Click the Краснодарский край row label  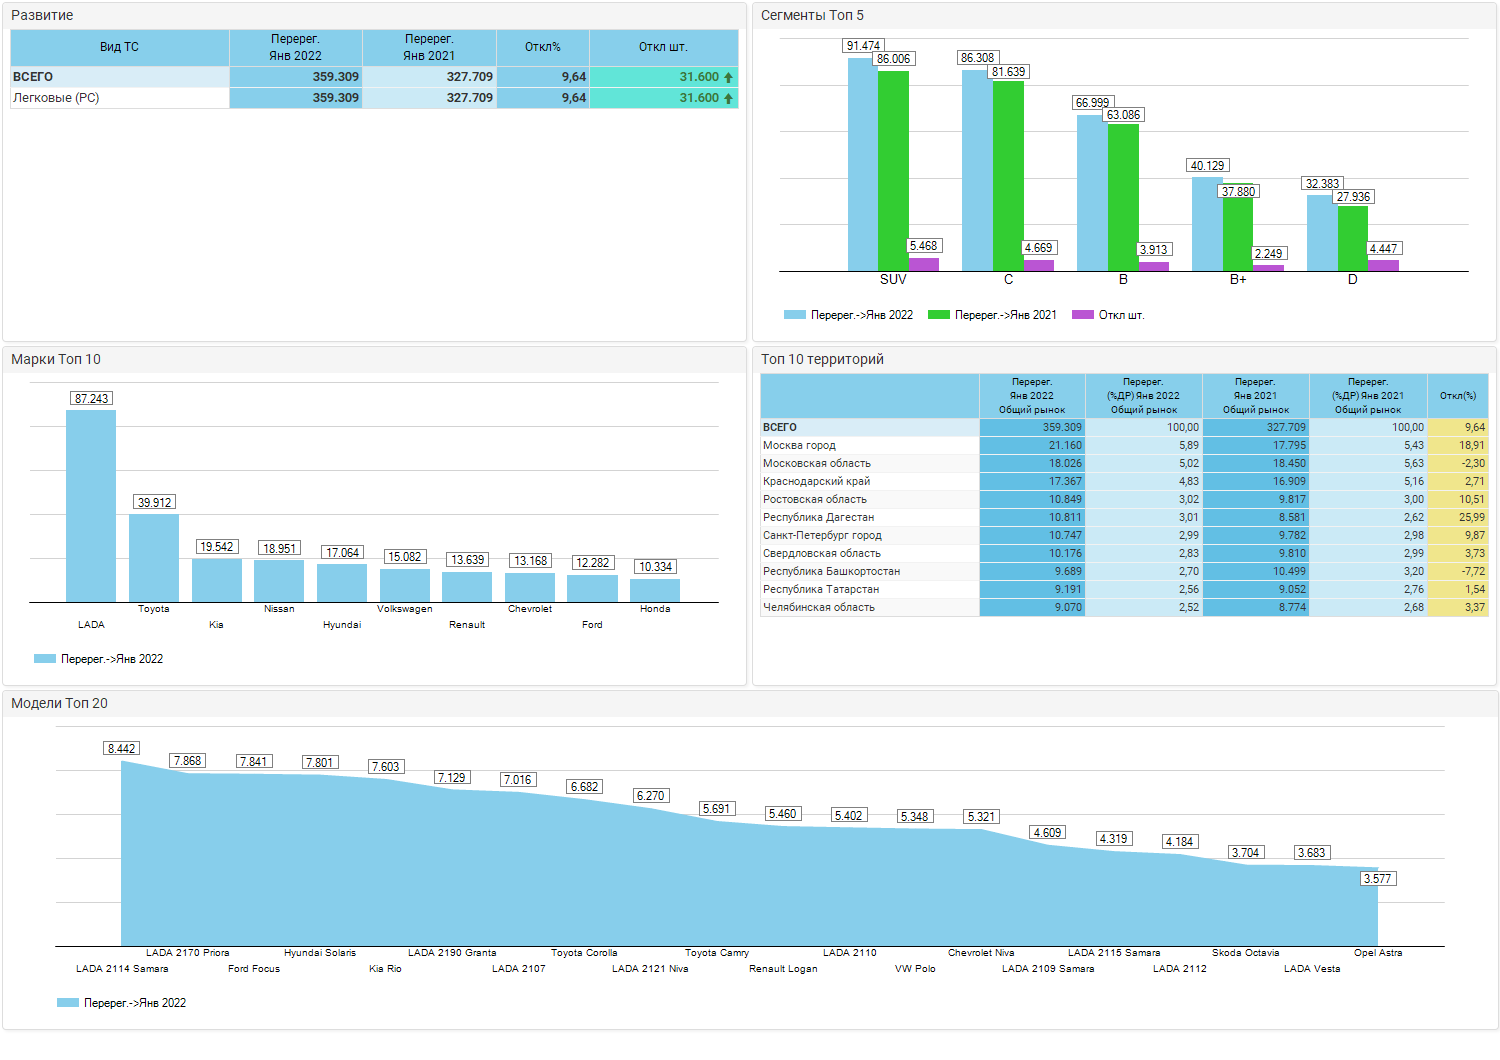tap(816, 482)
